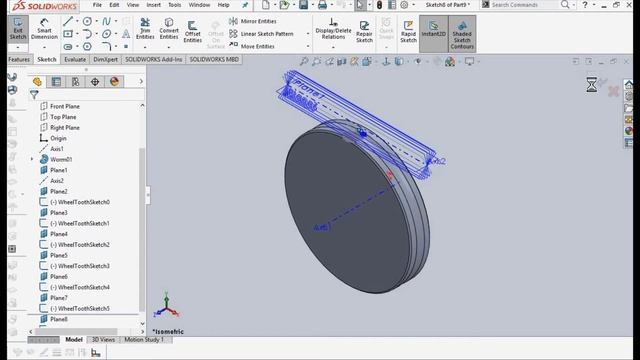Open Move Entities dropdown arrow

pyautogui.click(x=308, y=46)
